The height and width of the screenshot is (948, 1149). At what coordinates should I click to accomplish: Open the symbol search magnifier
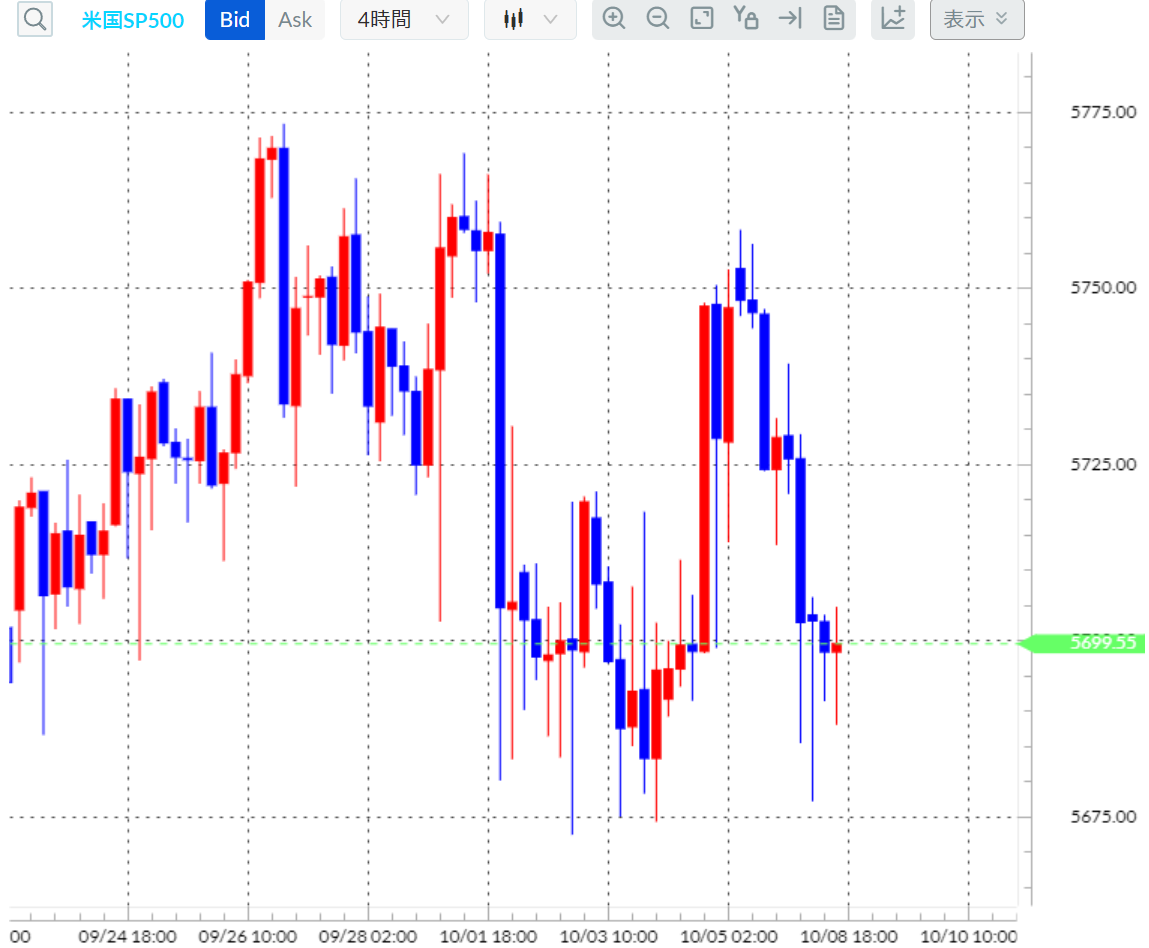34,18
